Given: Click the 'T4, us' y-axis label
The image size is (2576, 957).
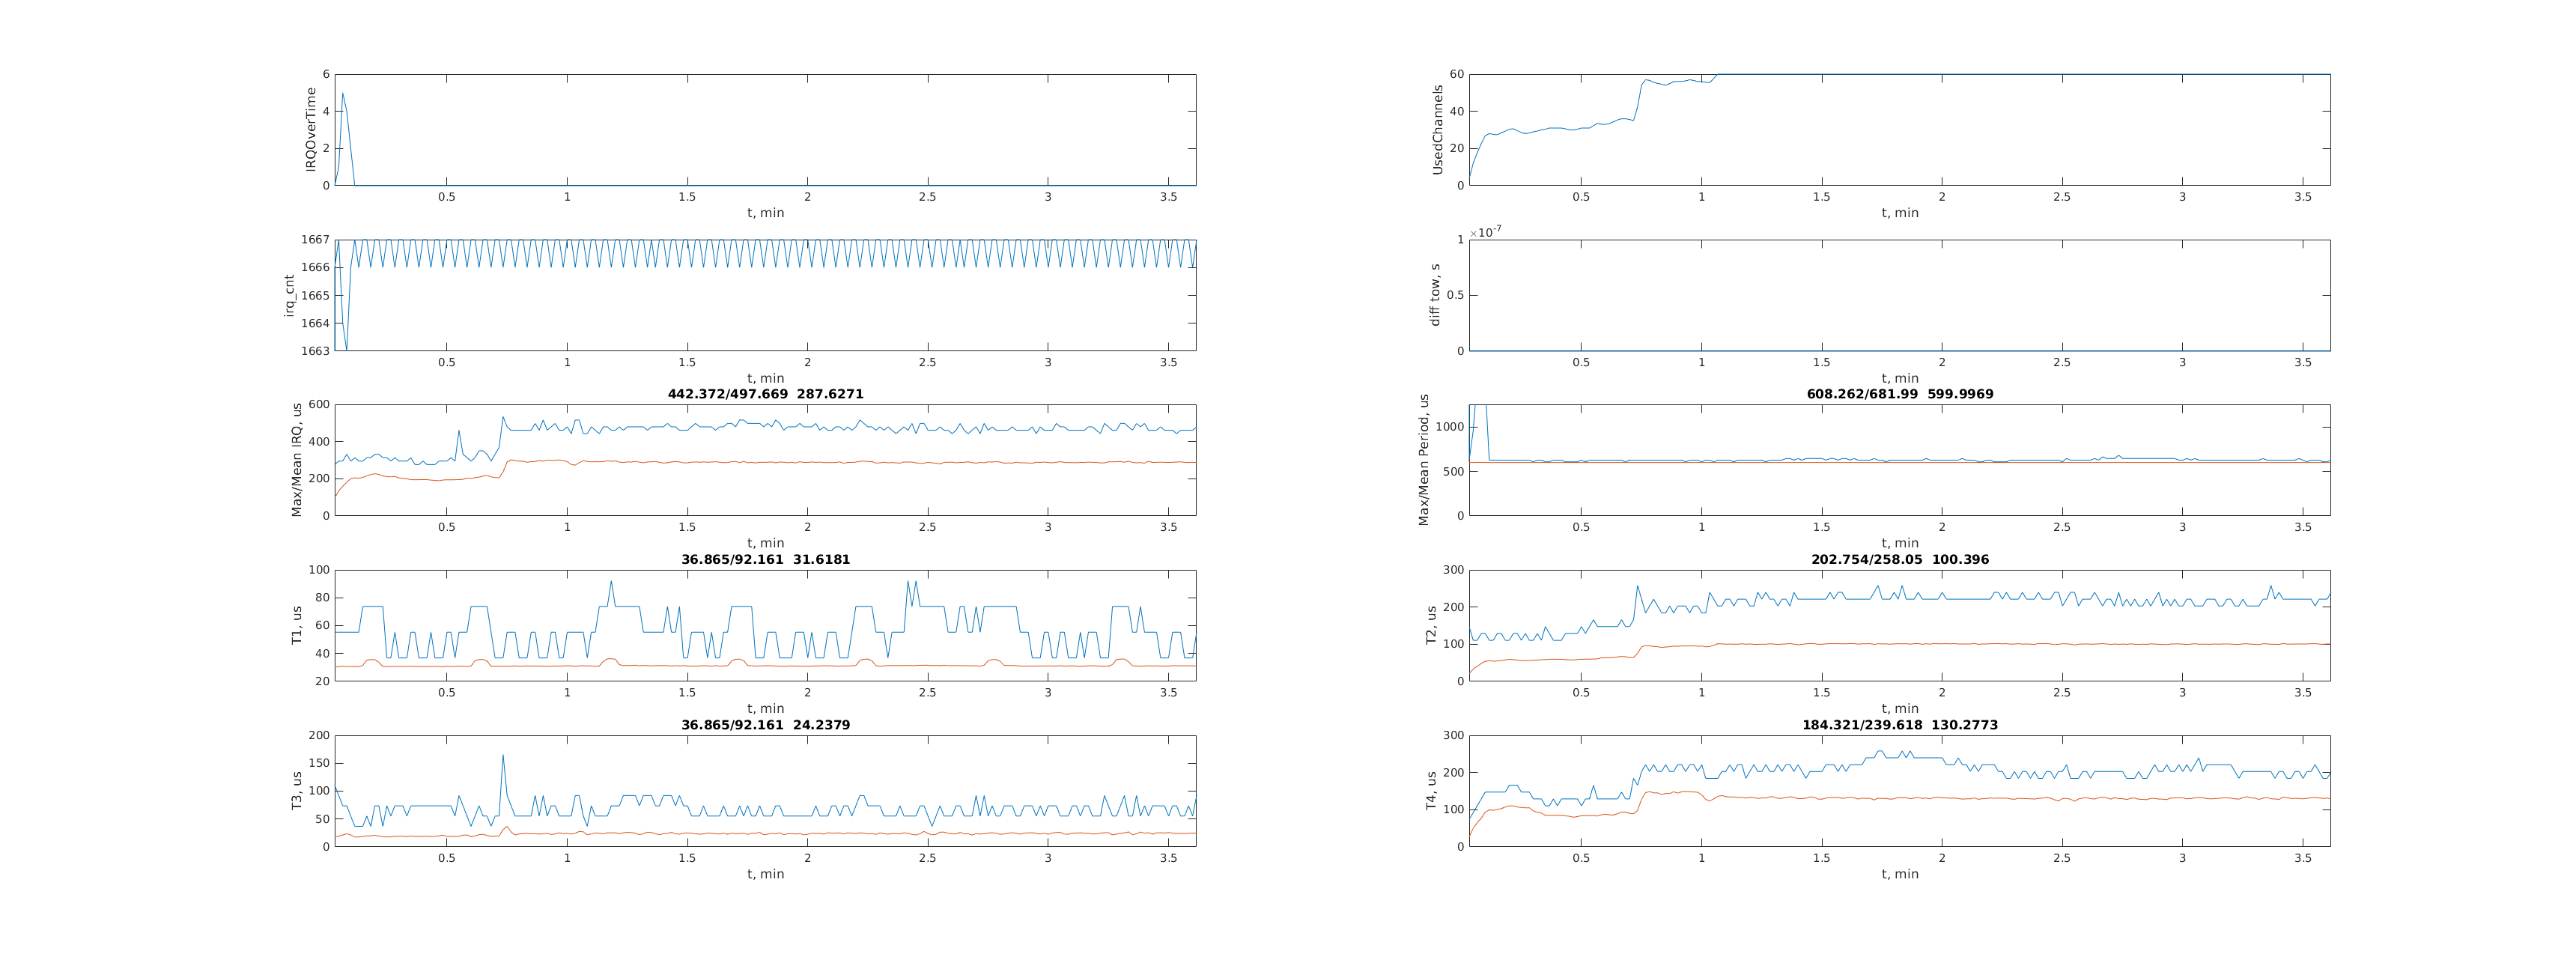Looking at the screenshot, I should 1431,791.
